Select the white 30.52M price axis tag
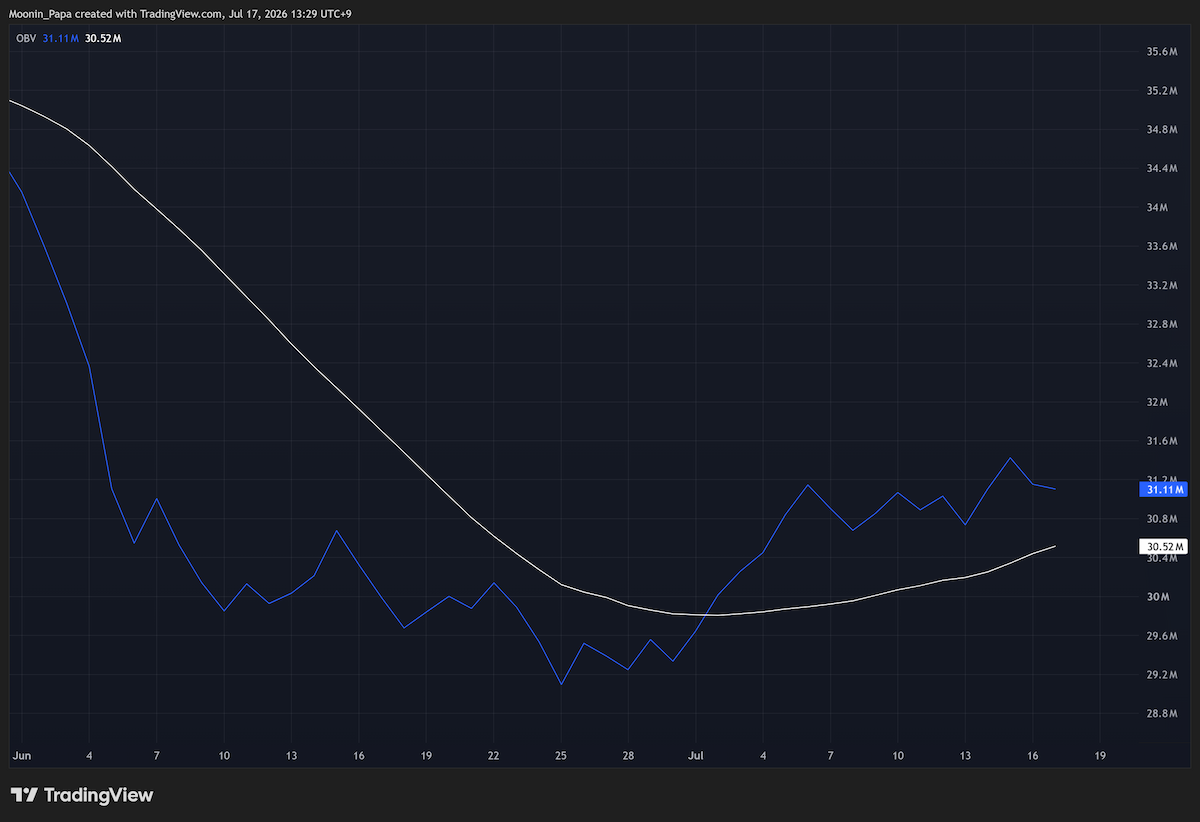 1163,547
